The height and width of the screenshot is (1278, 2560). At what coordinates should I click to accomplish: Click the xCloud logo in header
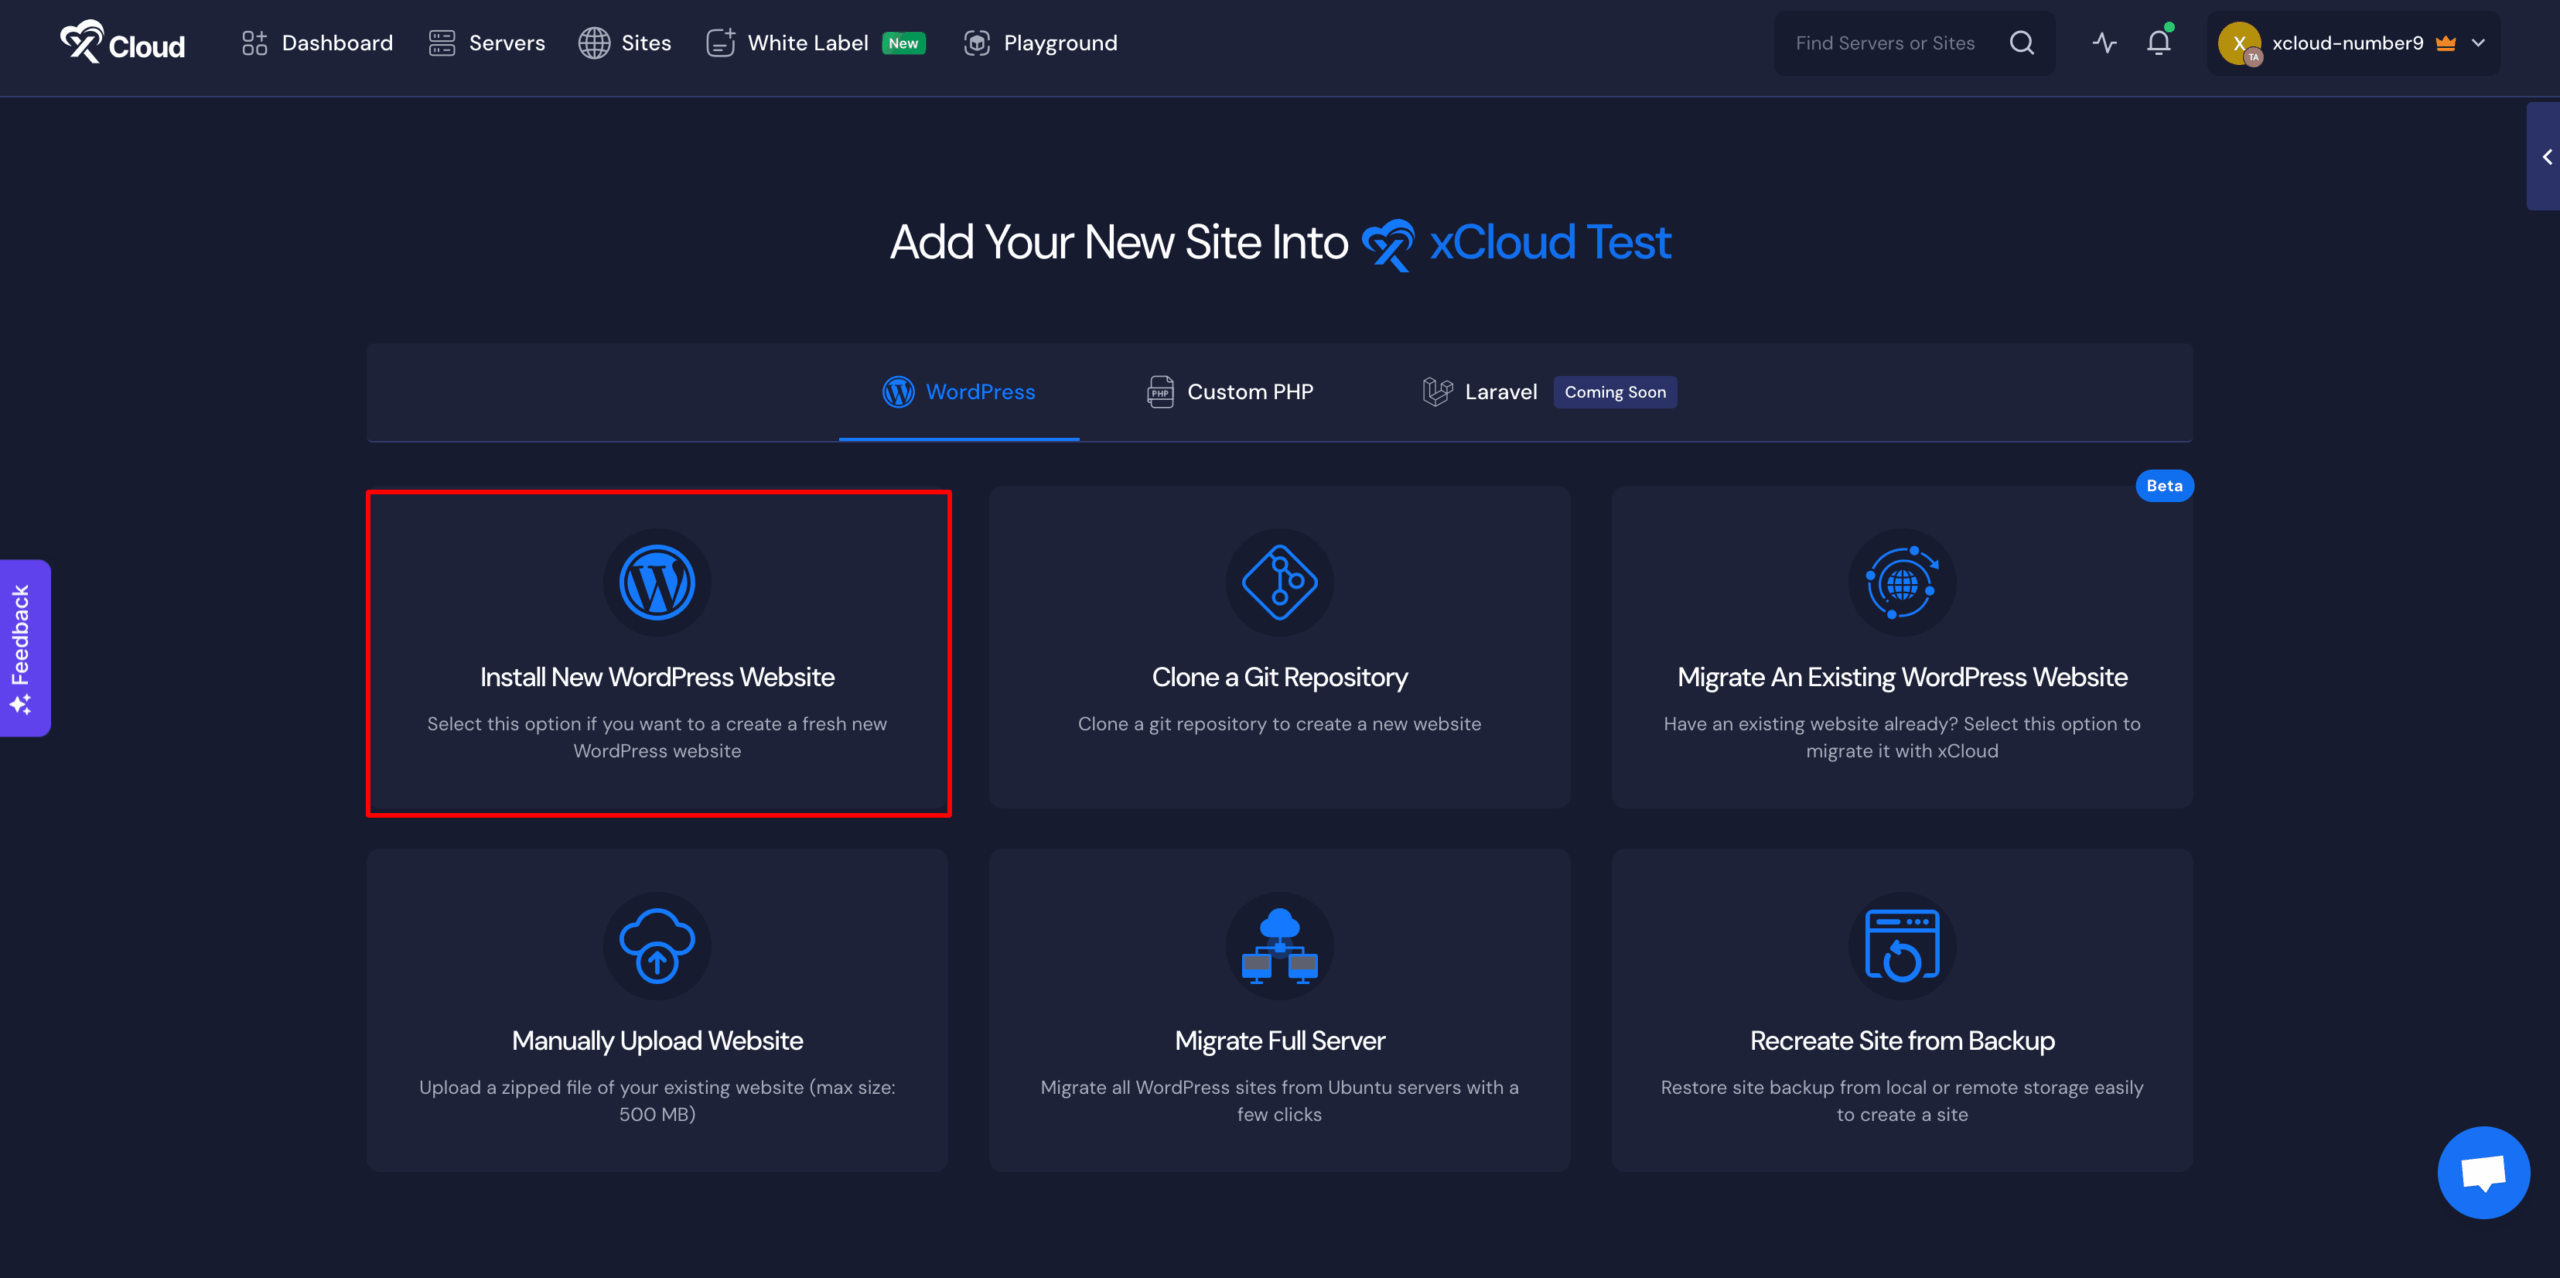point(122,43)
